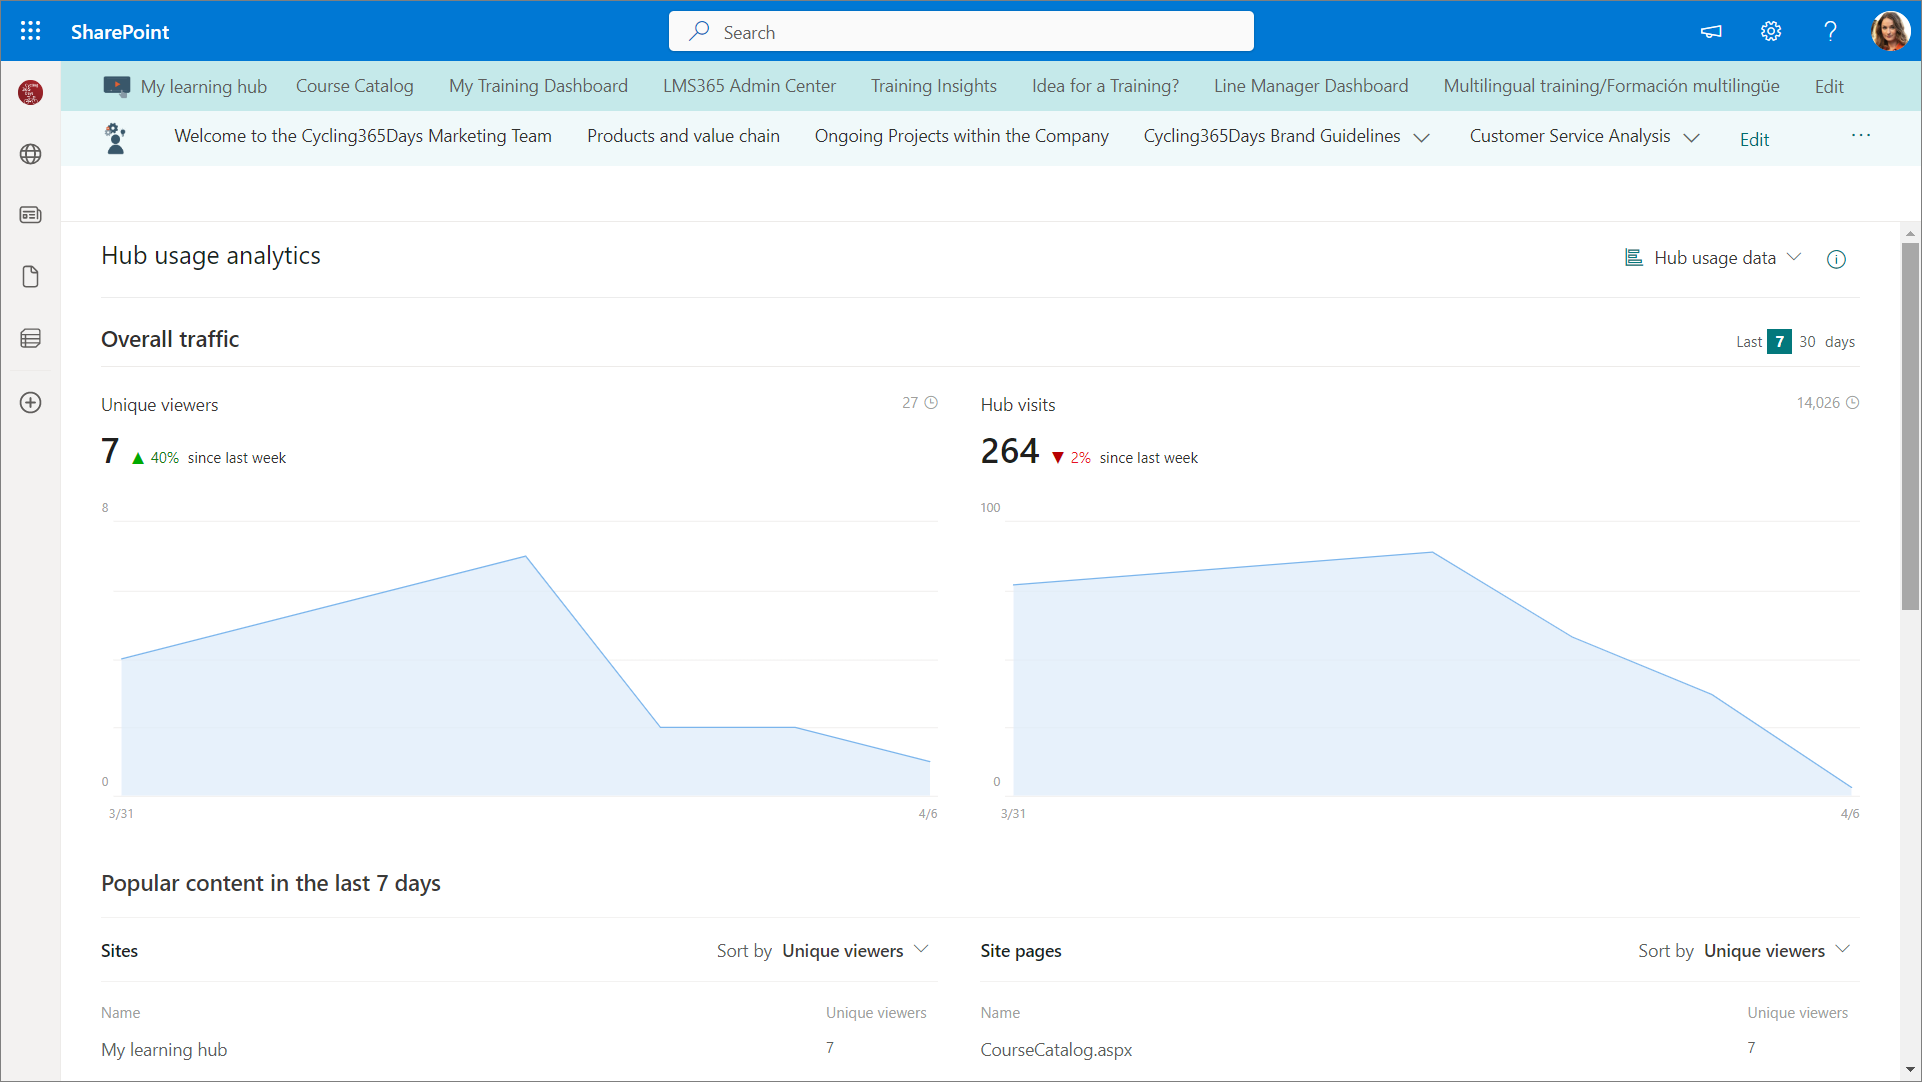Open Ongoing Projects within the Company
This screenshot has height=1082, width=1922.
point(961,136)
